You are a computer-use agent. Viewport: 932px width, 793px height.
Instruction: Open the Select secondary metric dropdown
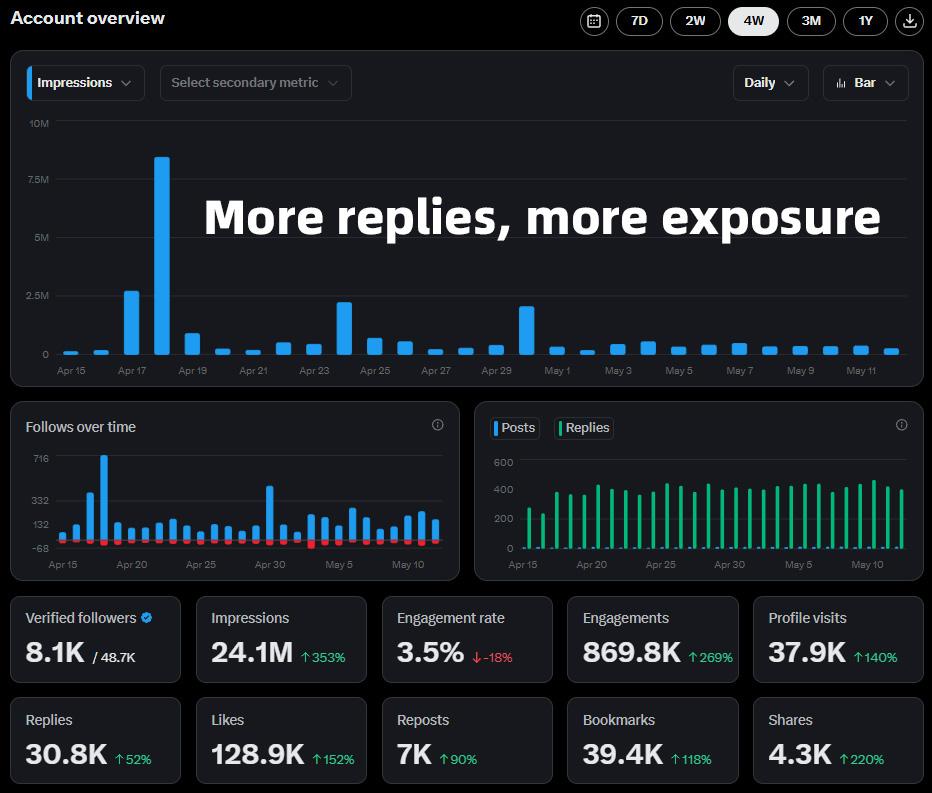click(255, 83)
